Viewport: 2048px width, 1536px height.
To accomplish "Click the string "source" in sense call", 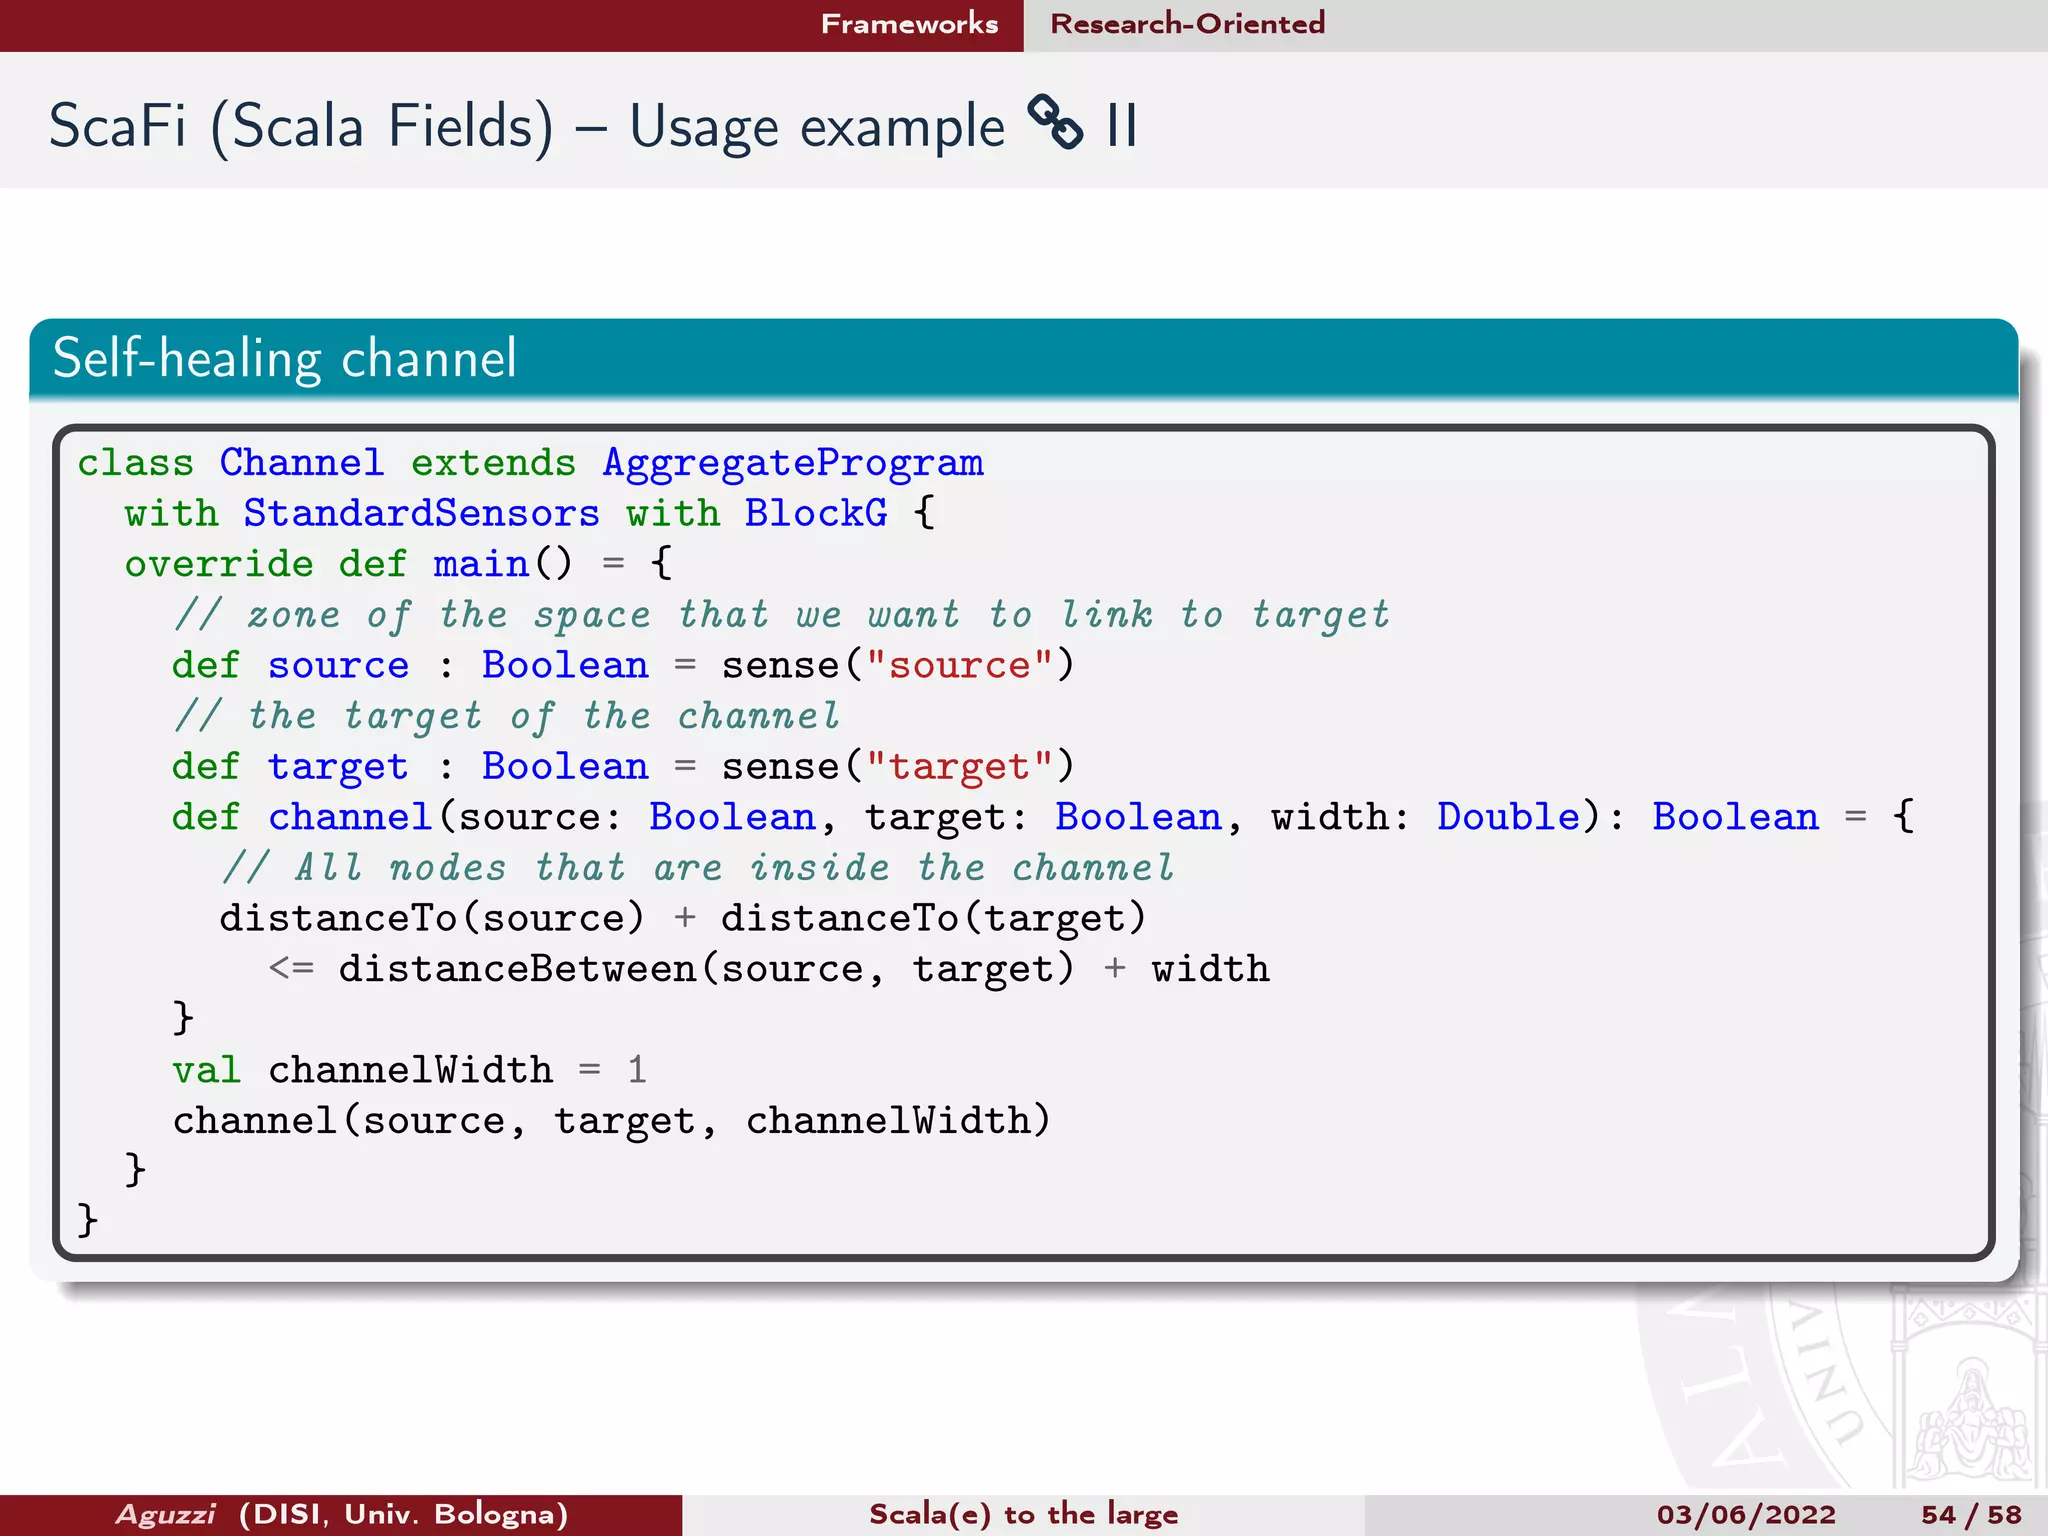I will coord(959,665).
